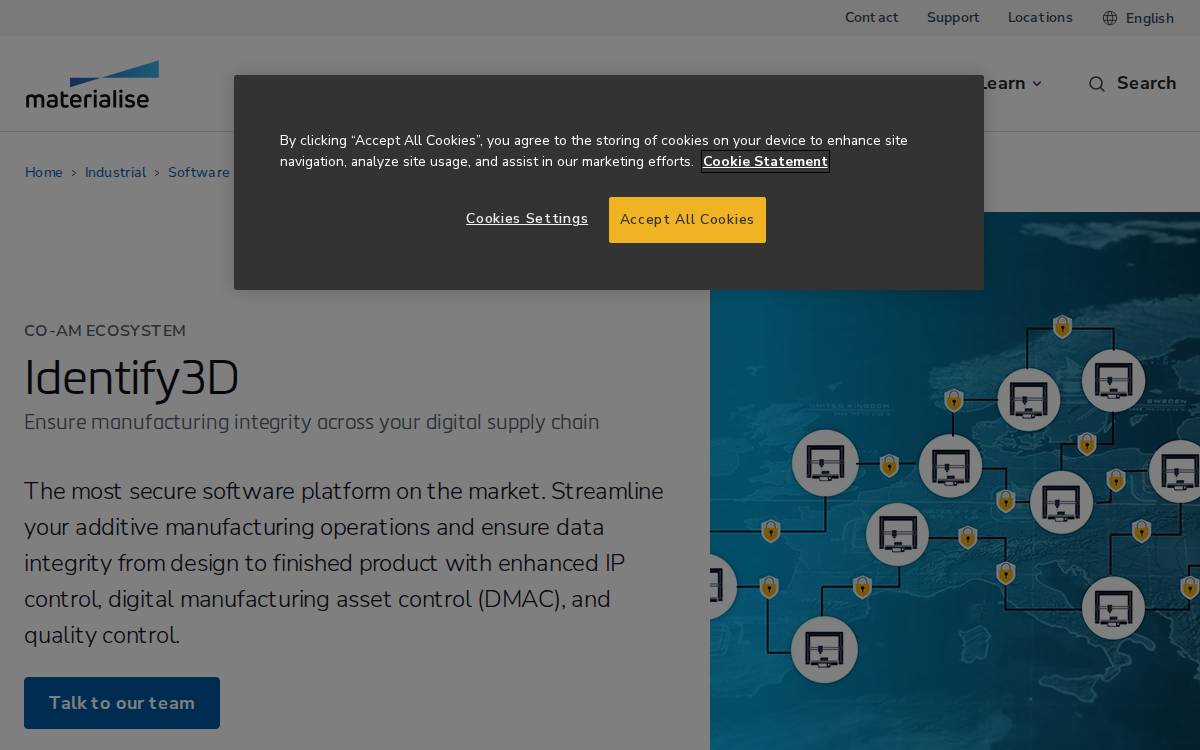The width and height of the screenshot is (1200, 750).
Task: Click the 'Ensure manufacturing integrity' subtitle
Action: click(312, 422)
